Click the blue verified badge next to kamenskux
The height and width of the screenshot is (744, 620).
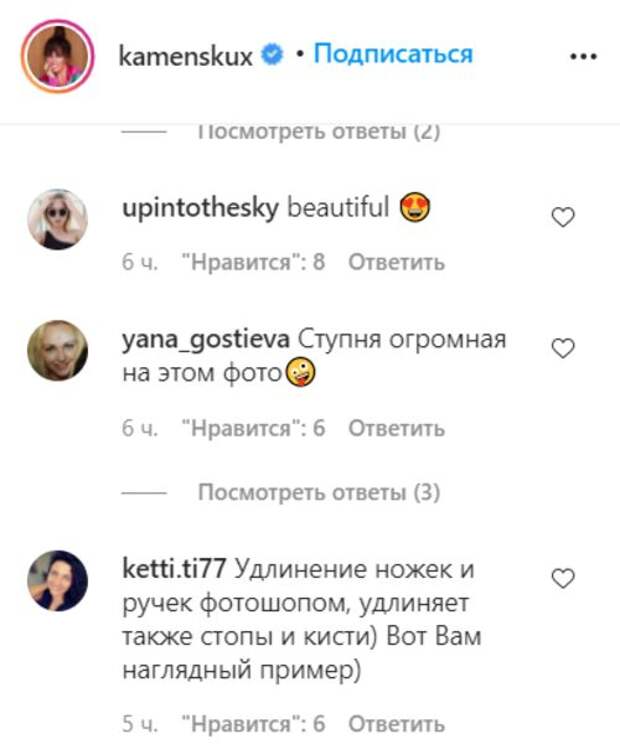[272, 54]
